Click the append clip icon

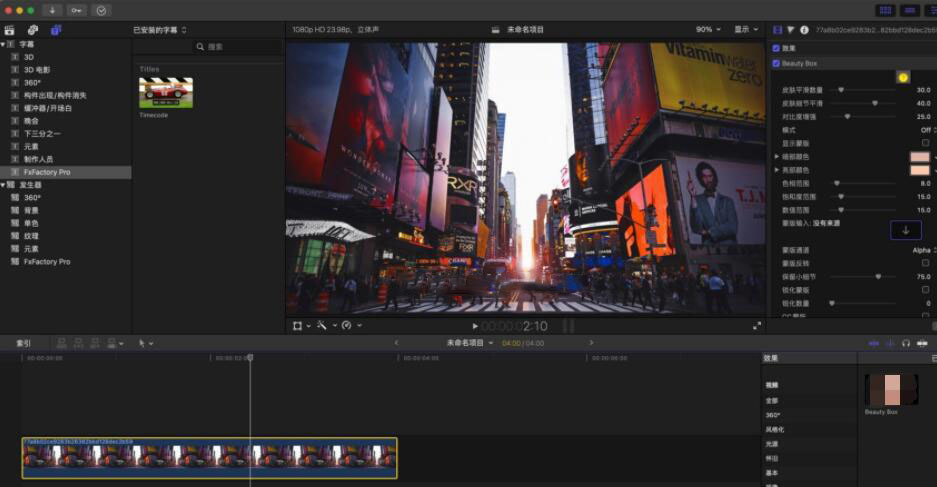[x=94, y=343]
